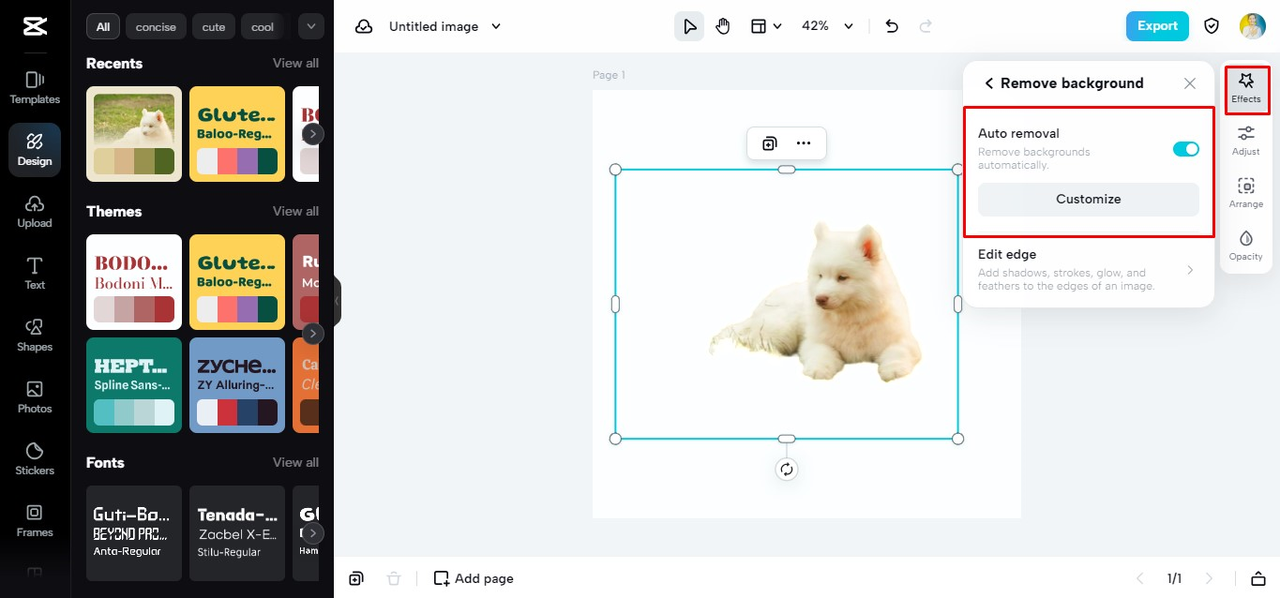Show next Fonts items arrow

coord(313,533)
